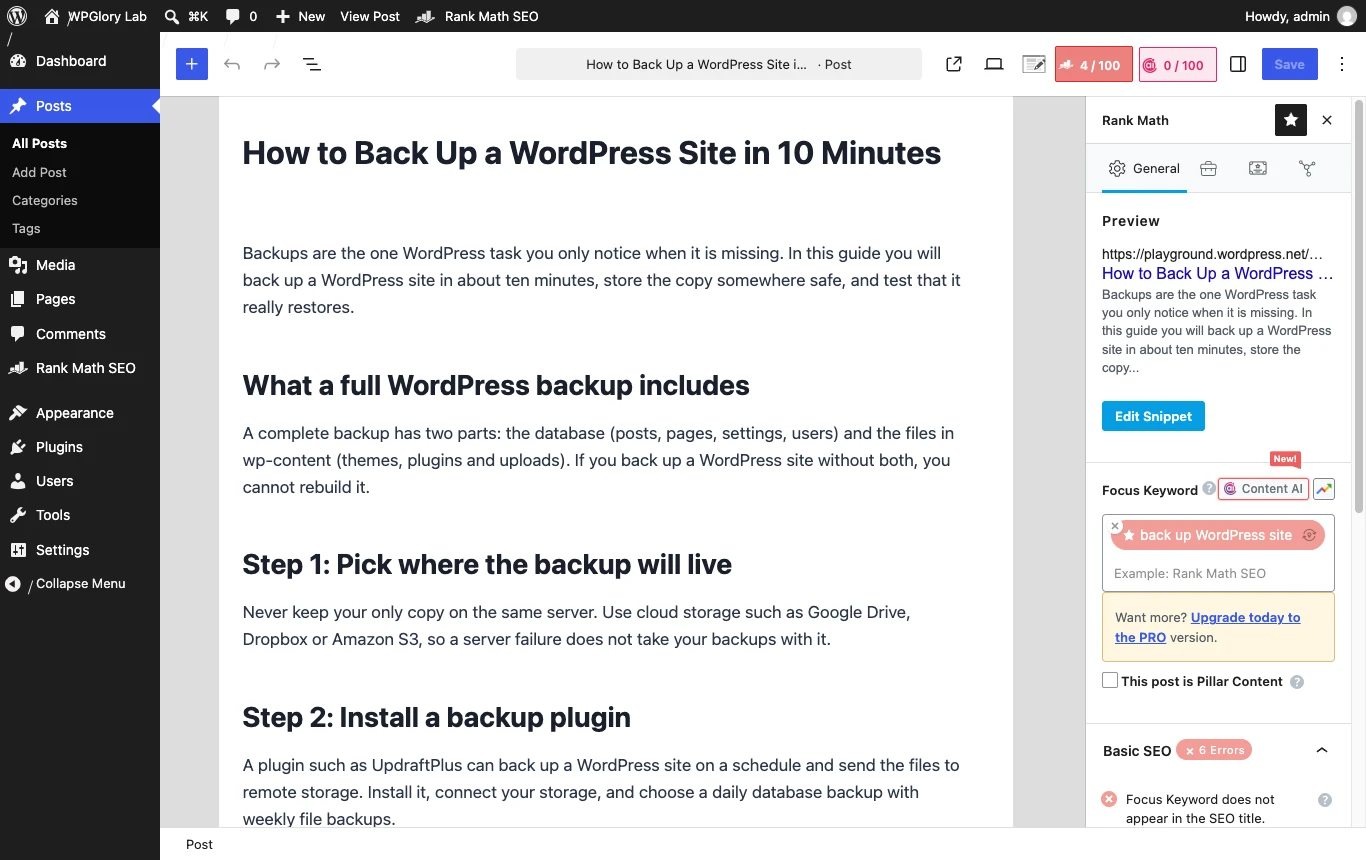
Task: Open the admin bar search ⌘K command palette
Action: point(186,16)
